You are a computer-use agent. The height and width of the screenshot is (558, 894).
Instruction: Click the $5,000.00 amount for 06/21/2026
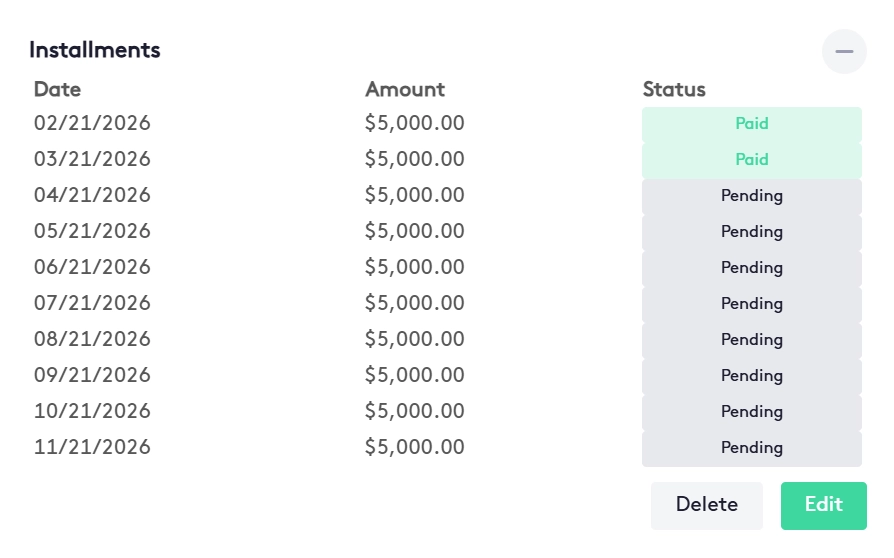pyautogui.click(x=414, y=268)
